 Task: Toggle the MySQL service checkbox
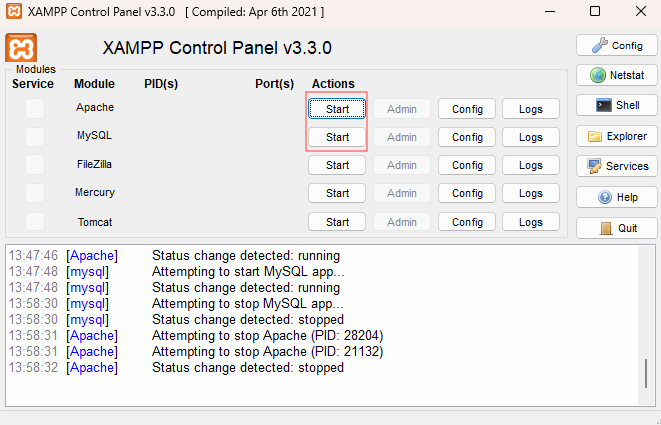point(35,137)
